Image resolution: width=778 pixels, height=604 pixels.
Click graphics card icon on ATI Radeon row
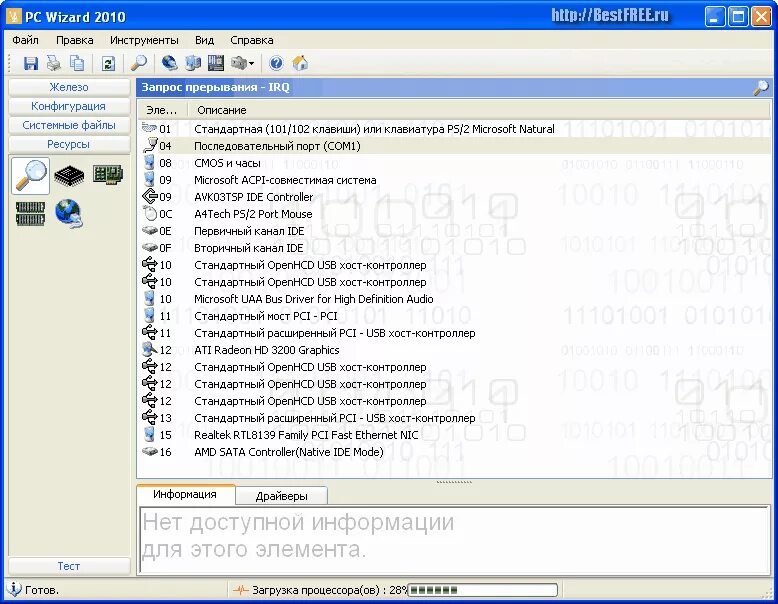click(x=149, y=349)
